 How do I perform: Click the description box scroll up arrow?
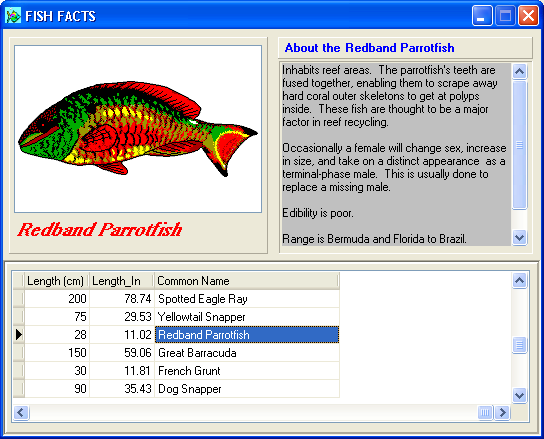pyautogui.click(x=519, y=71)
